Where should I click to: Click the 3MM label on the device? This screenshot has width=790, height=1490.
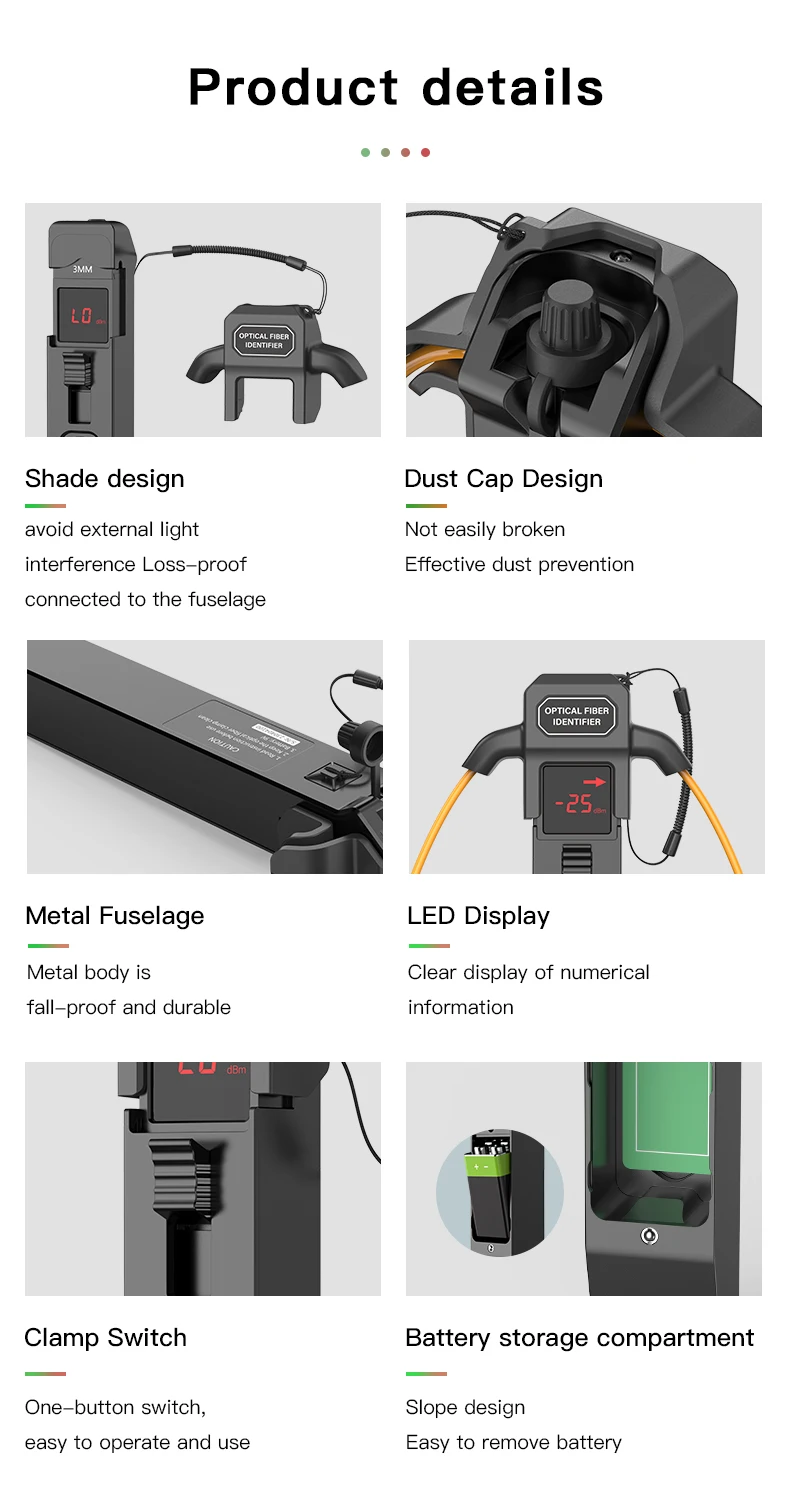(82, 269)
